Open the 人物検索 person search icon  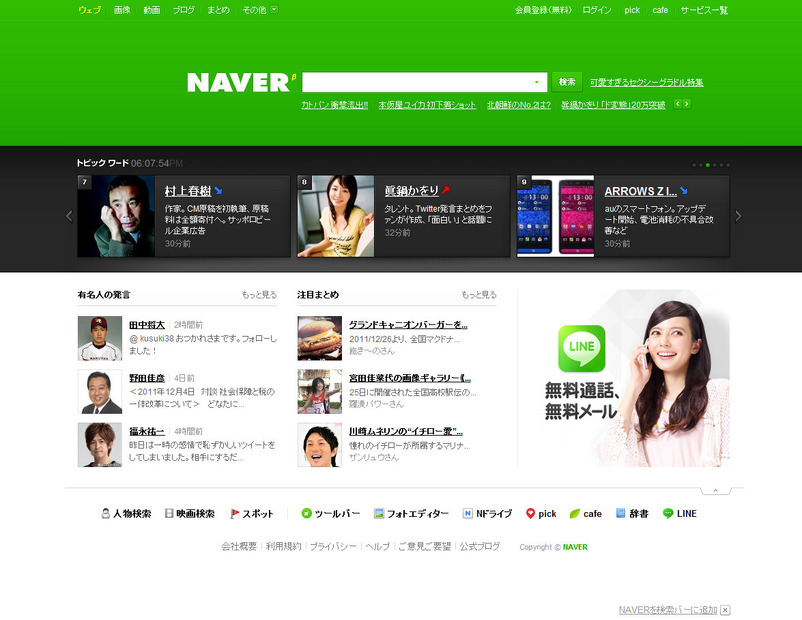105,513
